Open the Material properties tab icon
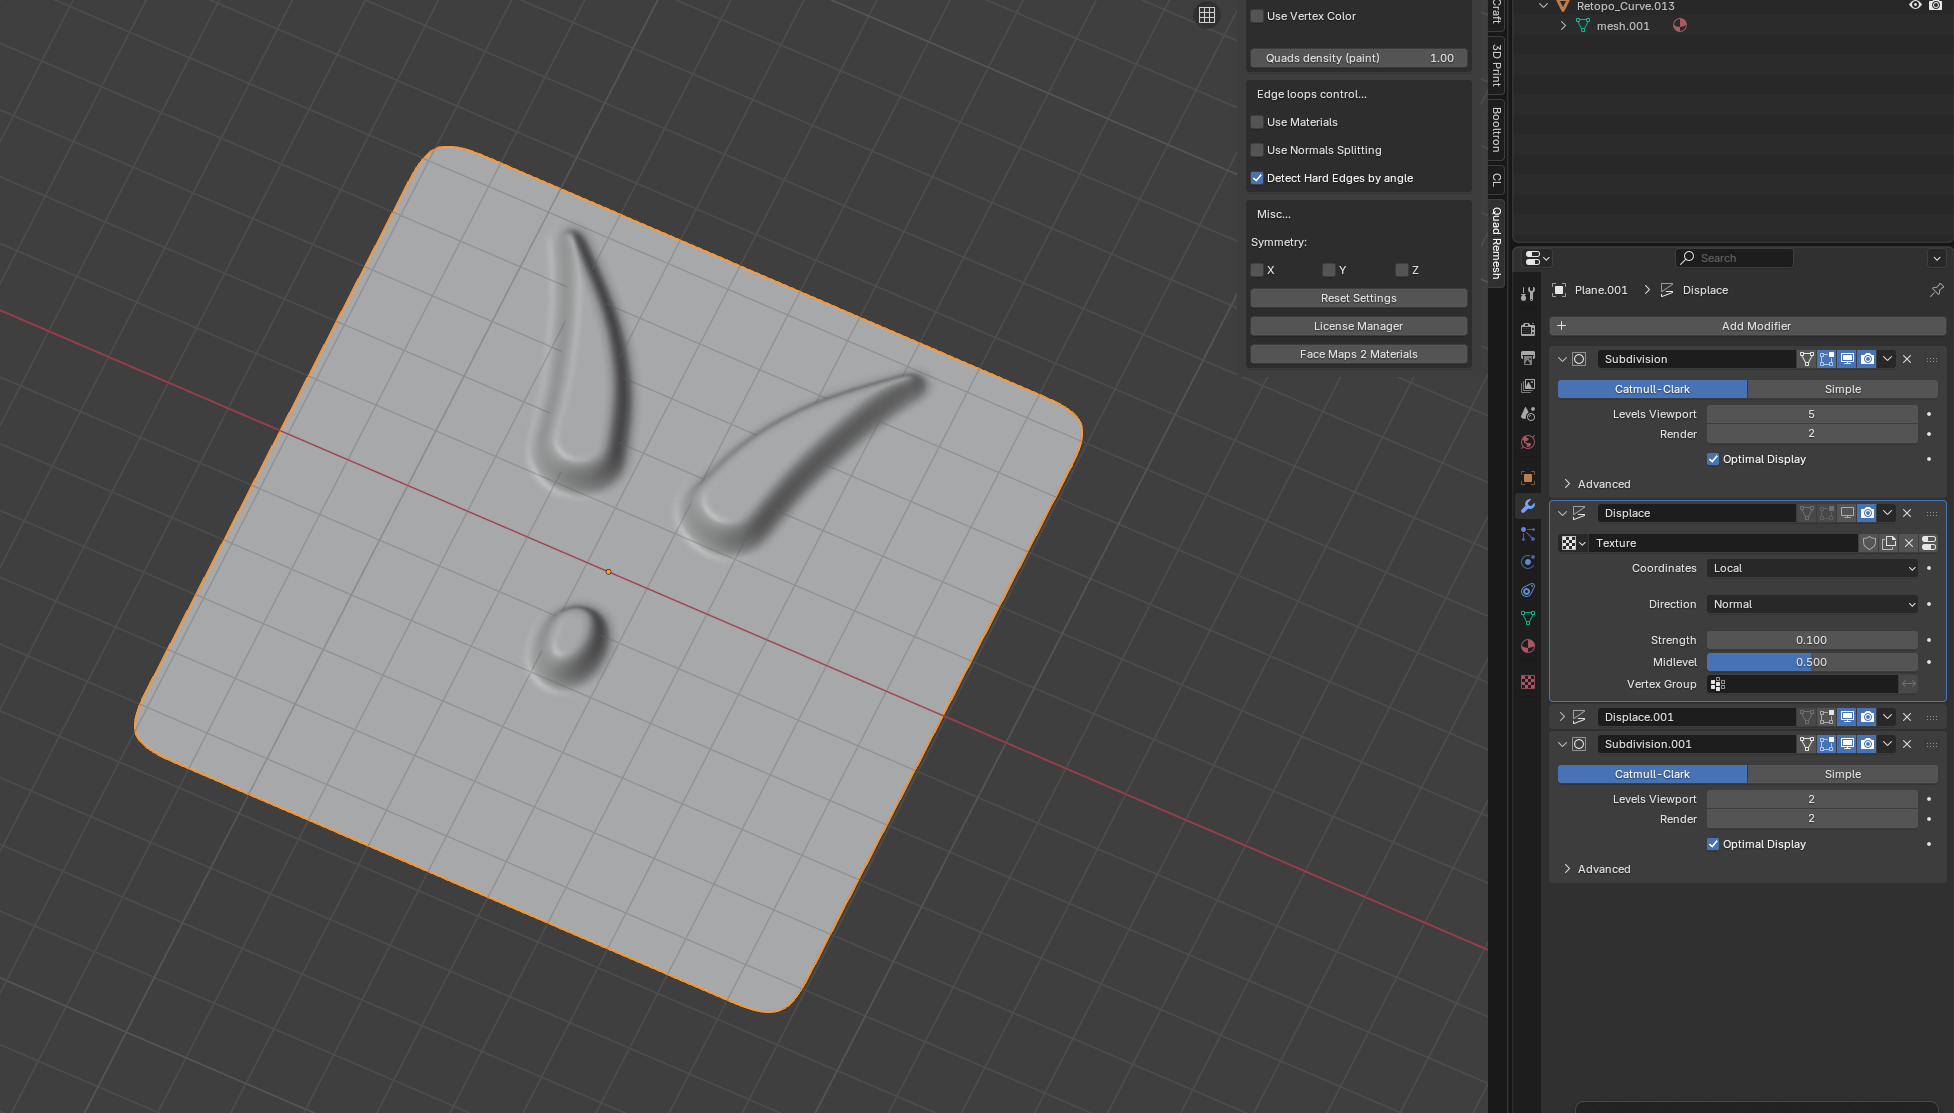This screenshot has width=1954, height=1113. (1527, 646)
